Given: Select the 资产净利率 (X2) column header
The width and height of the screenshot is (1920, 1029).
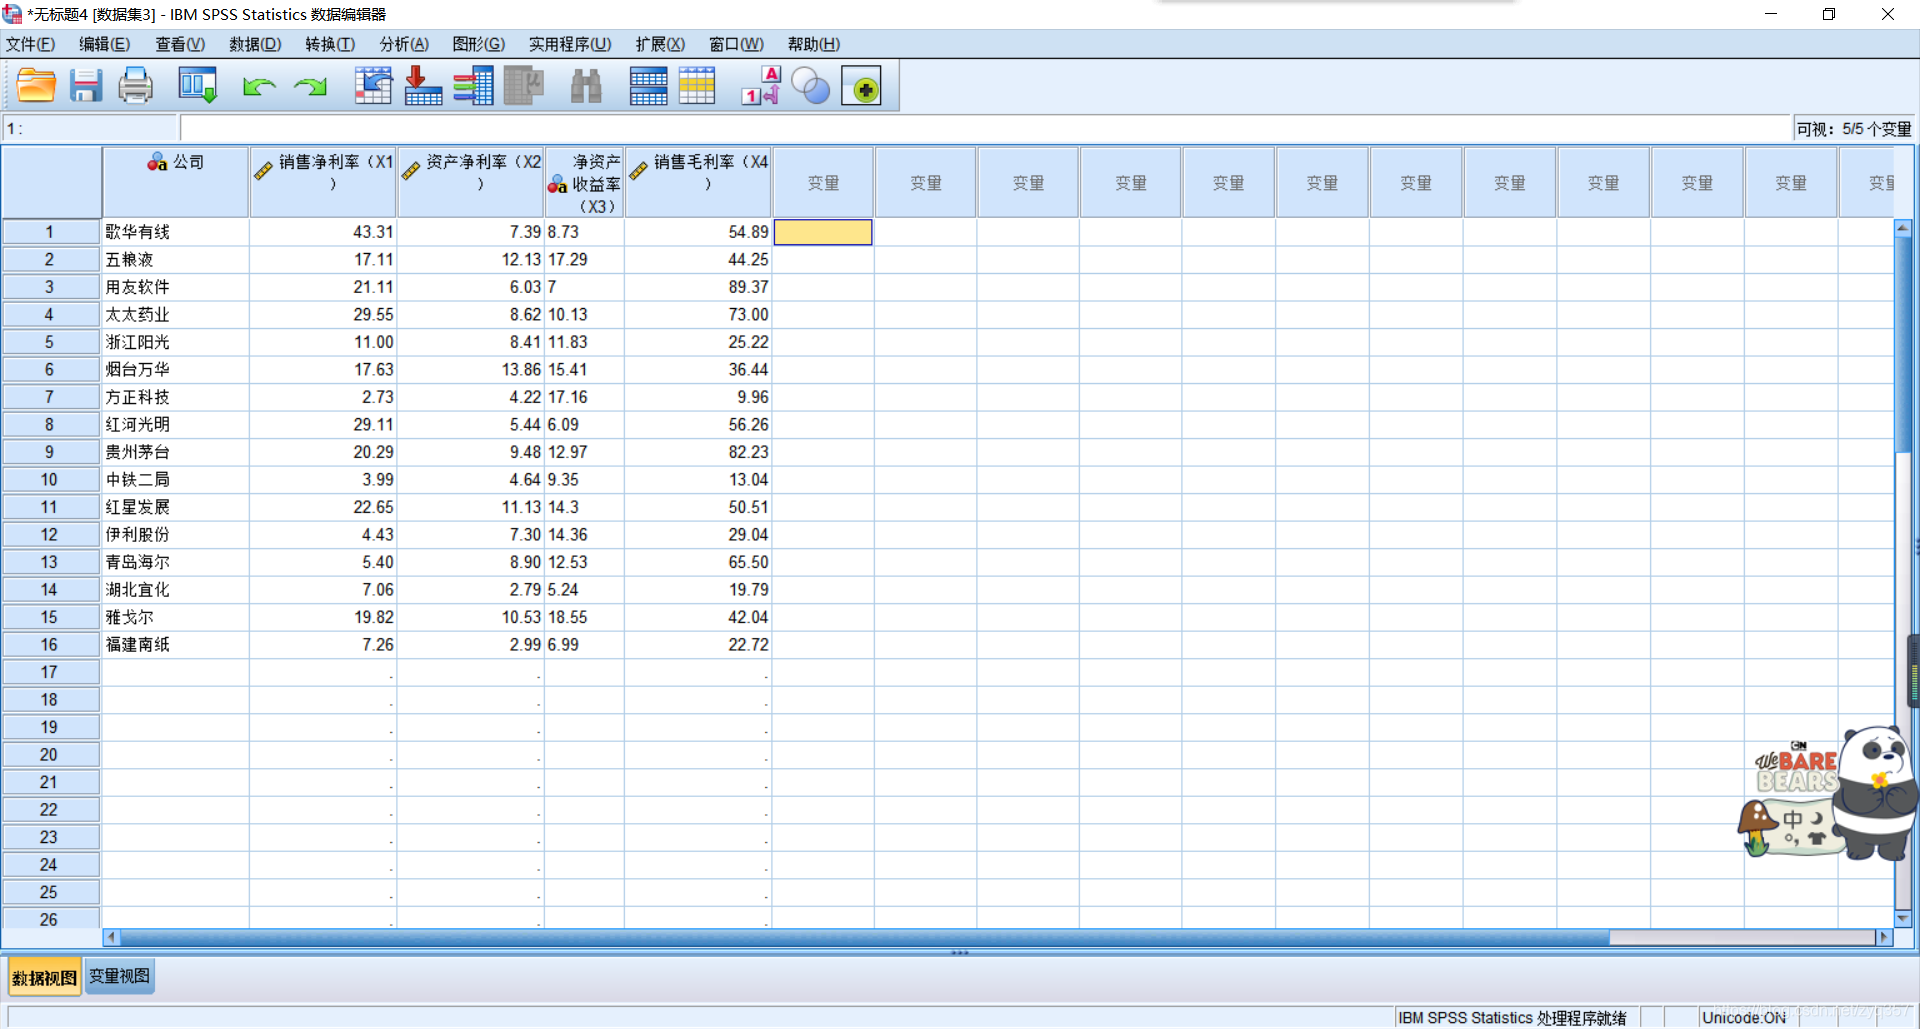Looking at the screenshot, I should point(471,182).
